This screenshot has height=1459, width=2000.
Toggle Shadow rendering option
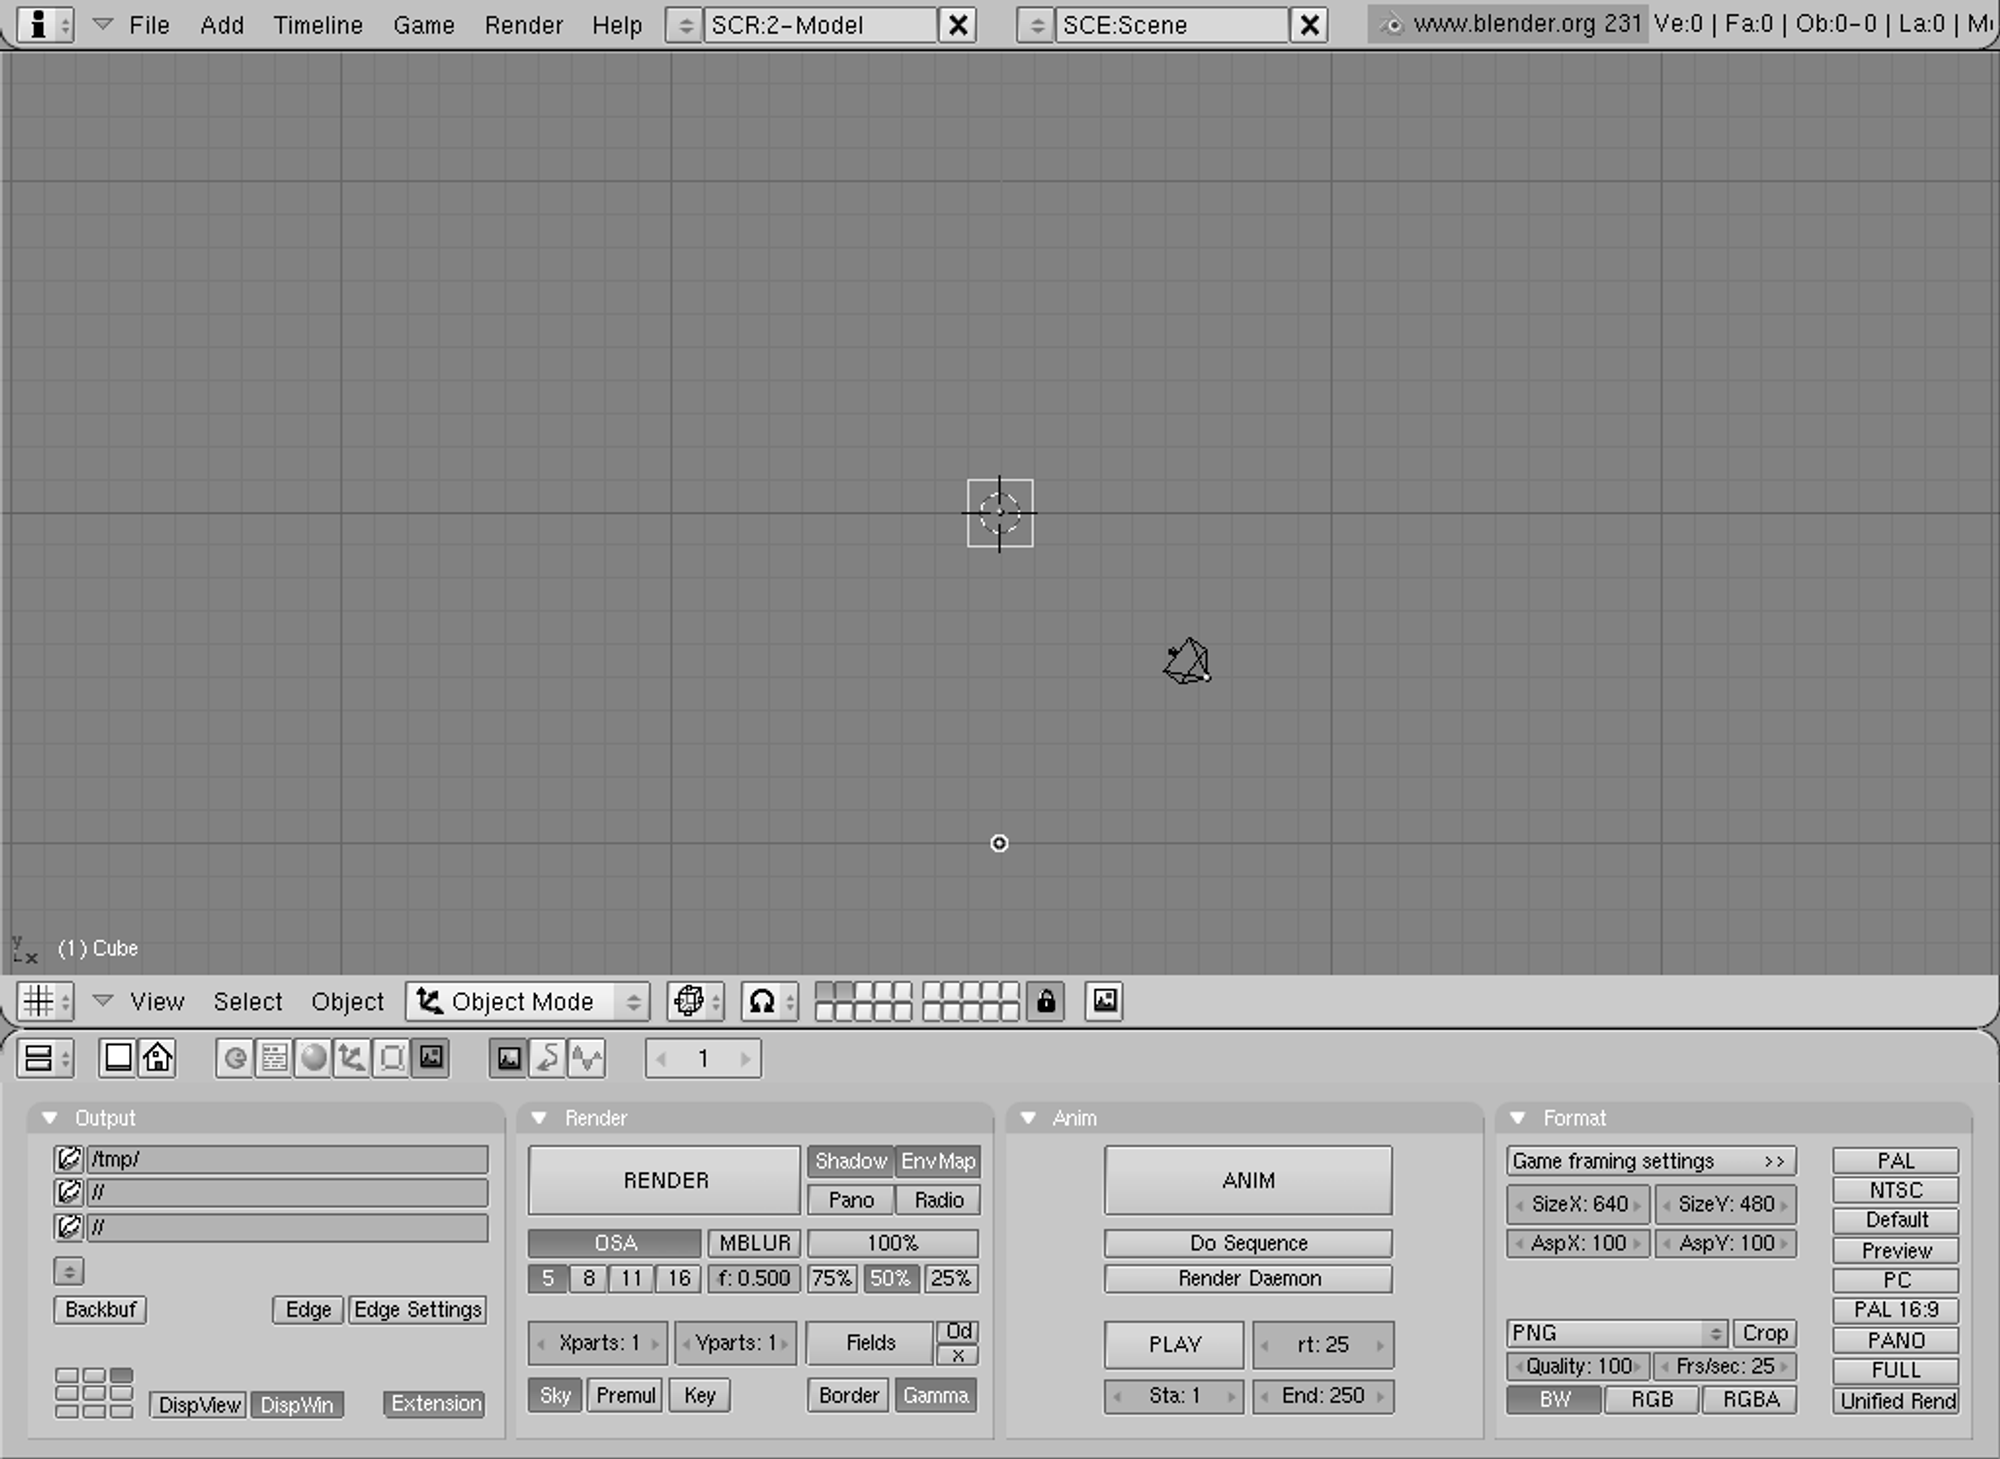pos(851,1161)
